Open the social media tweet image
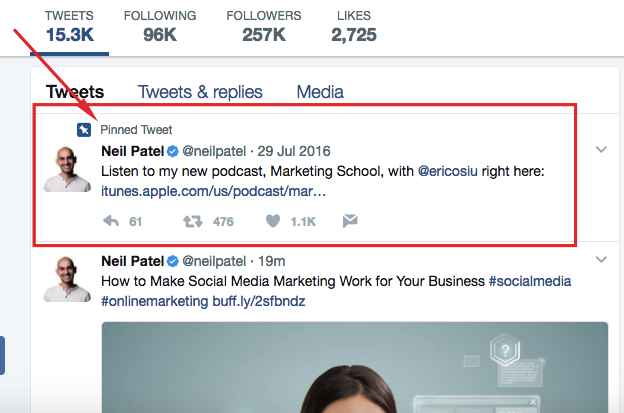The image size is (624, 413). pos(355,368)
